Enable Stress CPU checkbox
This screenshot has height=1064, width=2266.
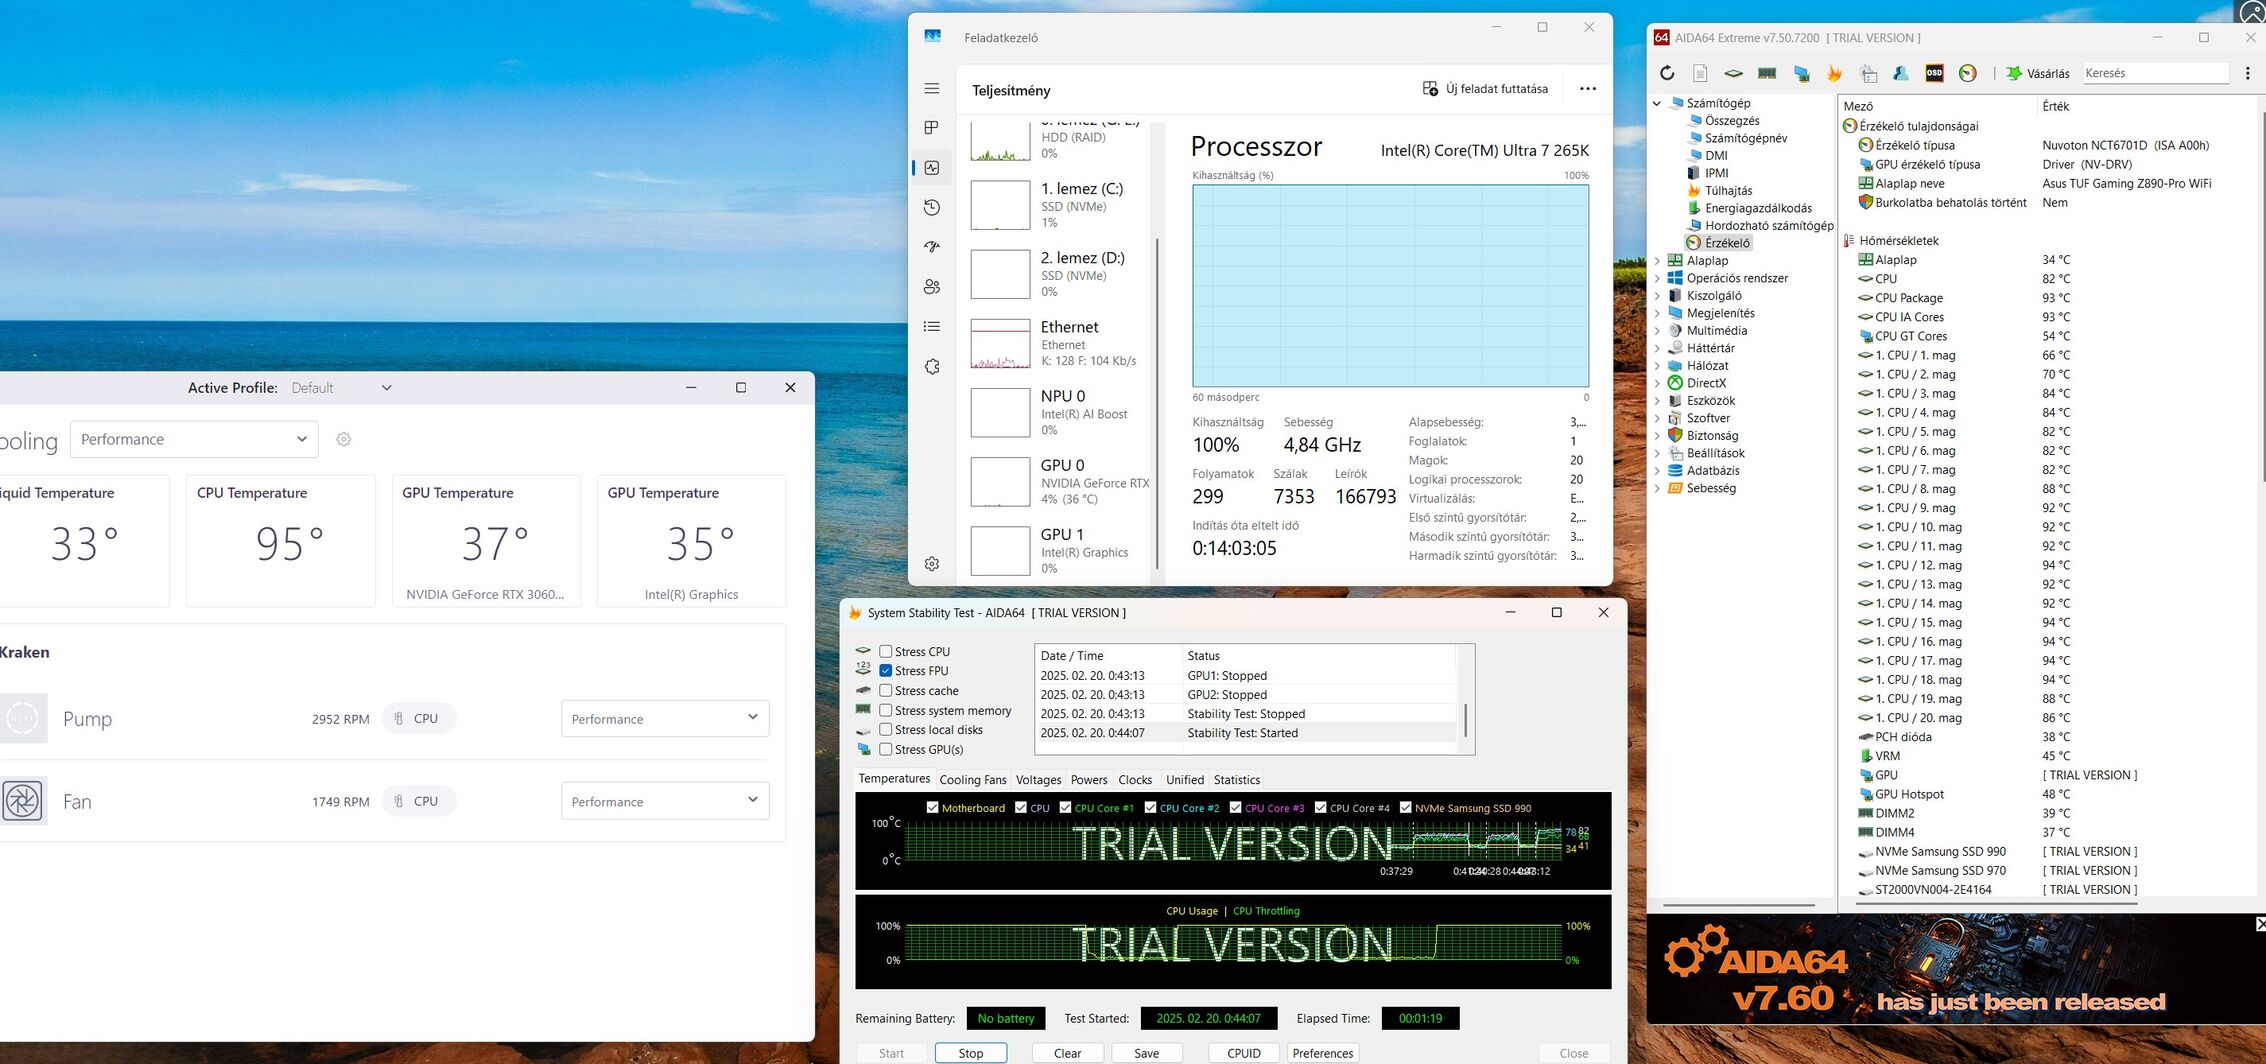885,651
